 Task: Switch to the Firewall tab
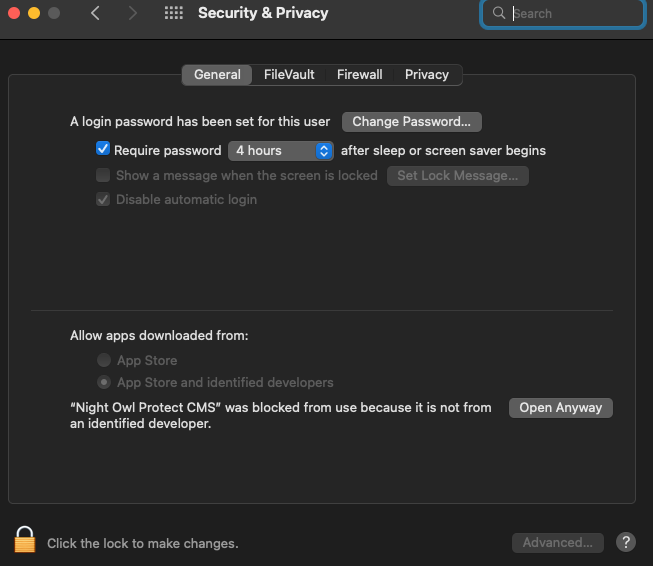359,75
